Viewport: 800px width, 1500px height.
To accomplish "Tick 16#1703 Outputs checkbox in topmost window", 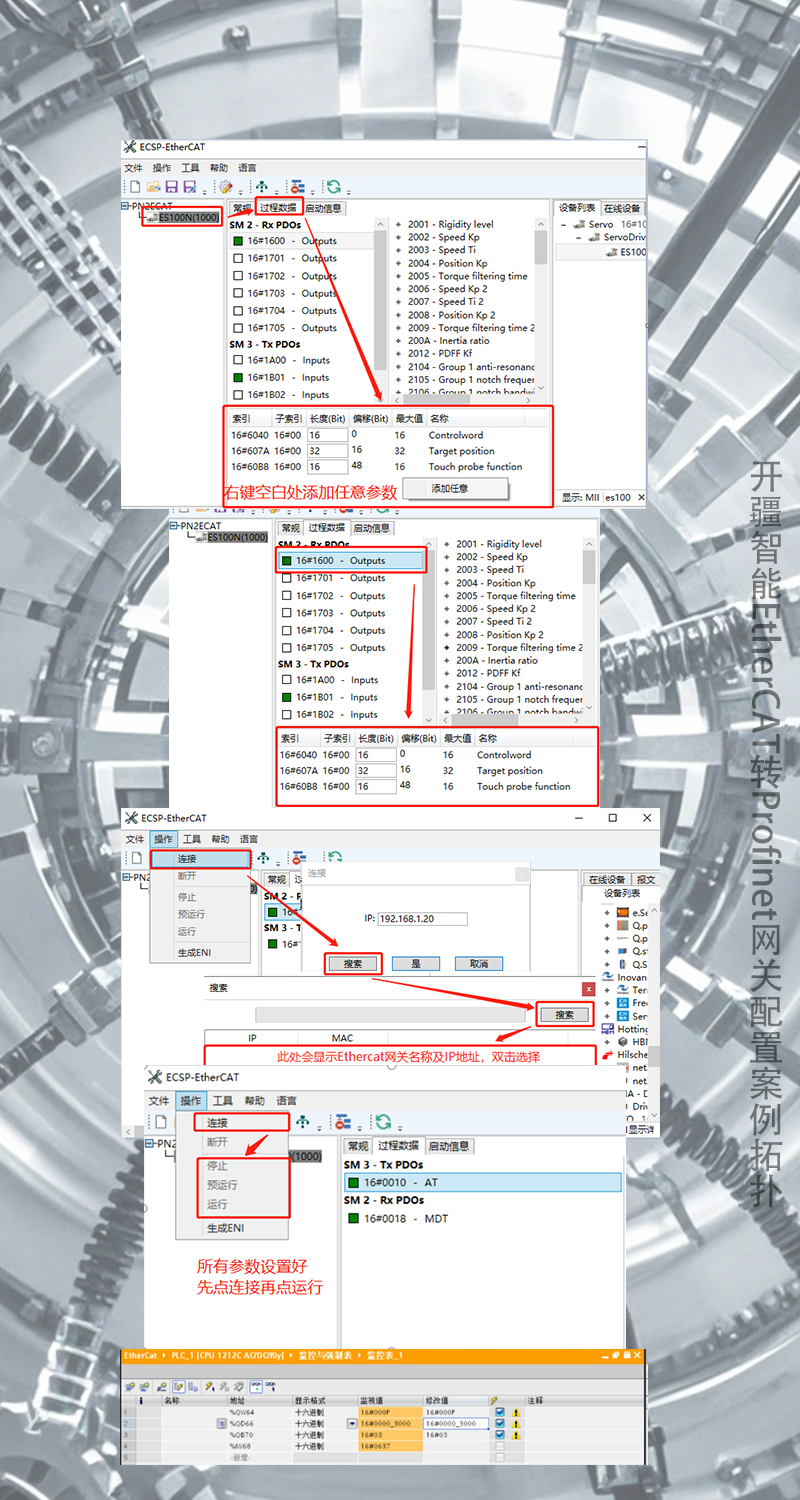I will [238, 293].
